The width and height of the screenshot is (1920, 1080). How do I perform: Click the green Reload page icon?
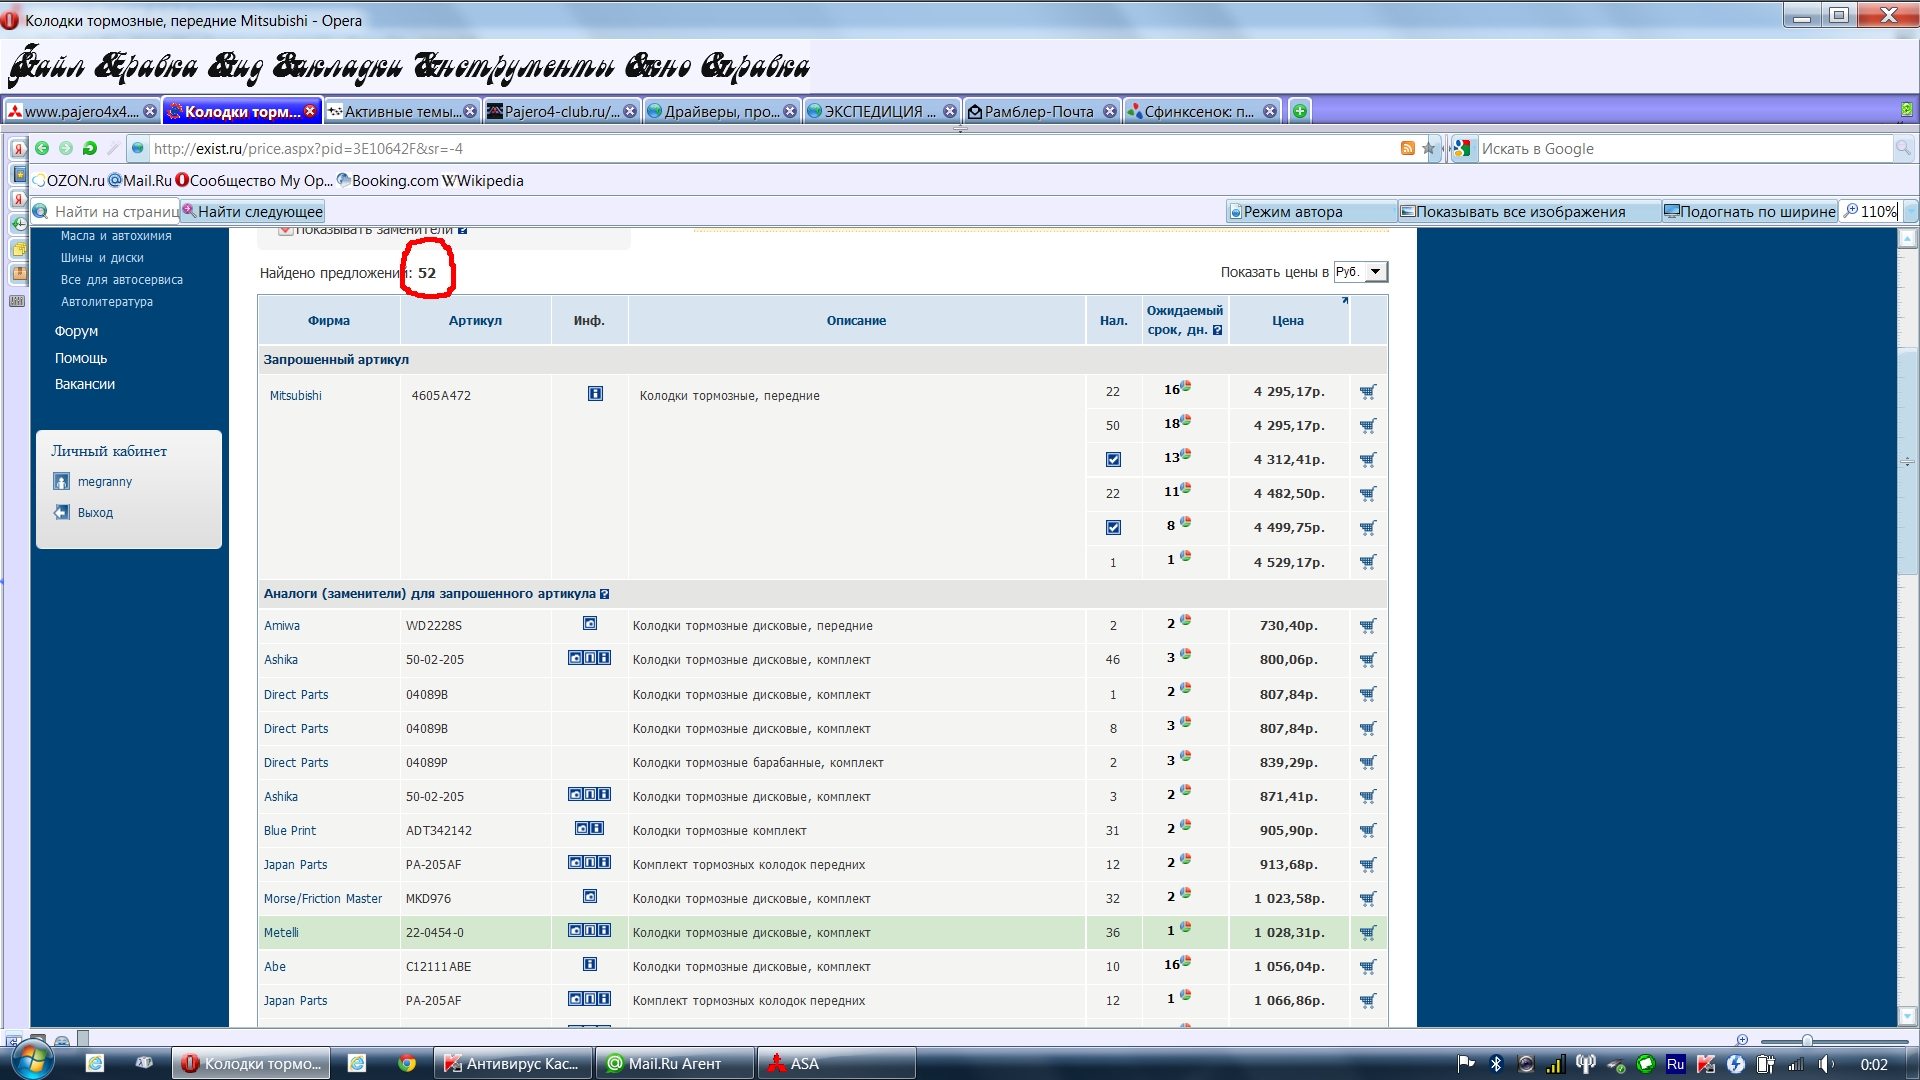point(90,148)
